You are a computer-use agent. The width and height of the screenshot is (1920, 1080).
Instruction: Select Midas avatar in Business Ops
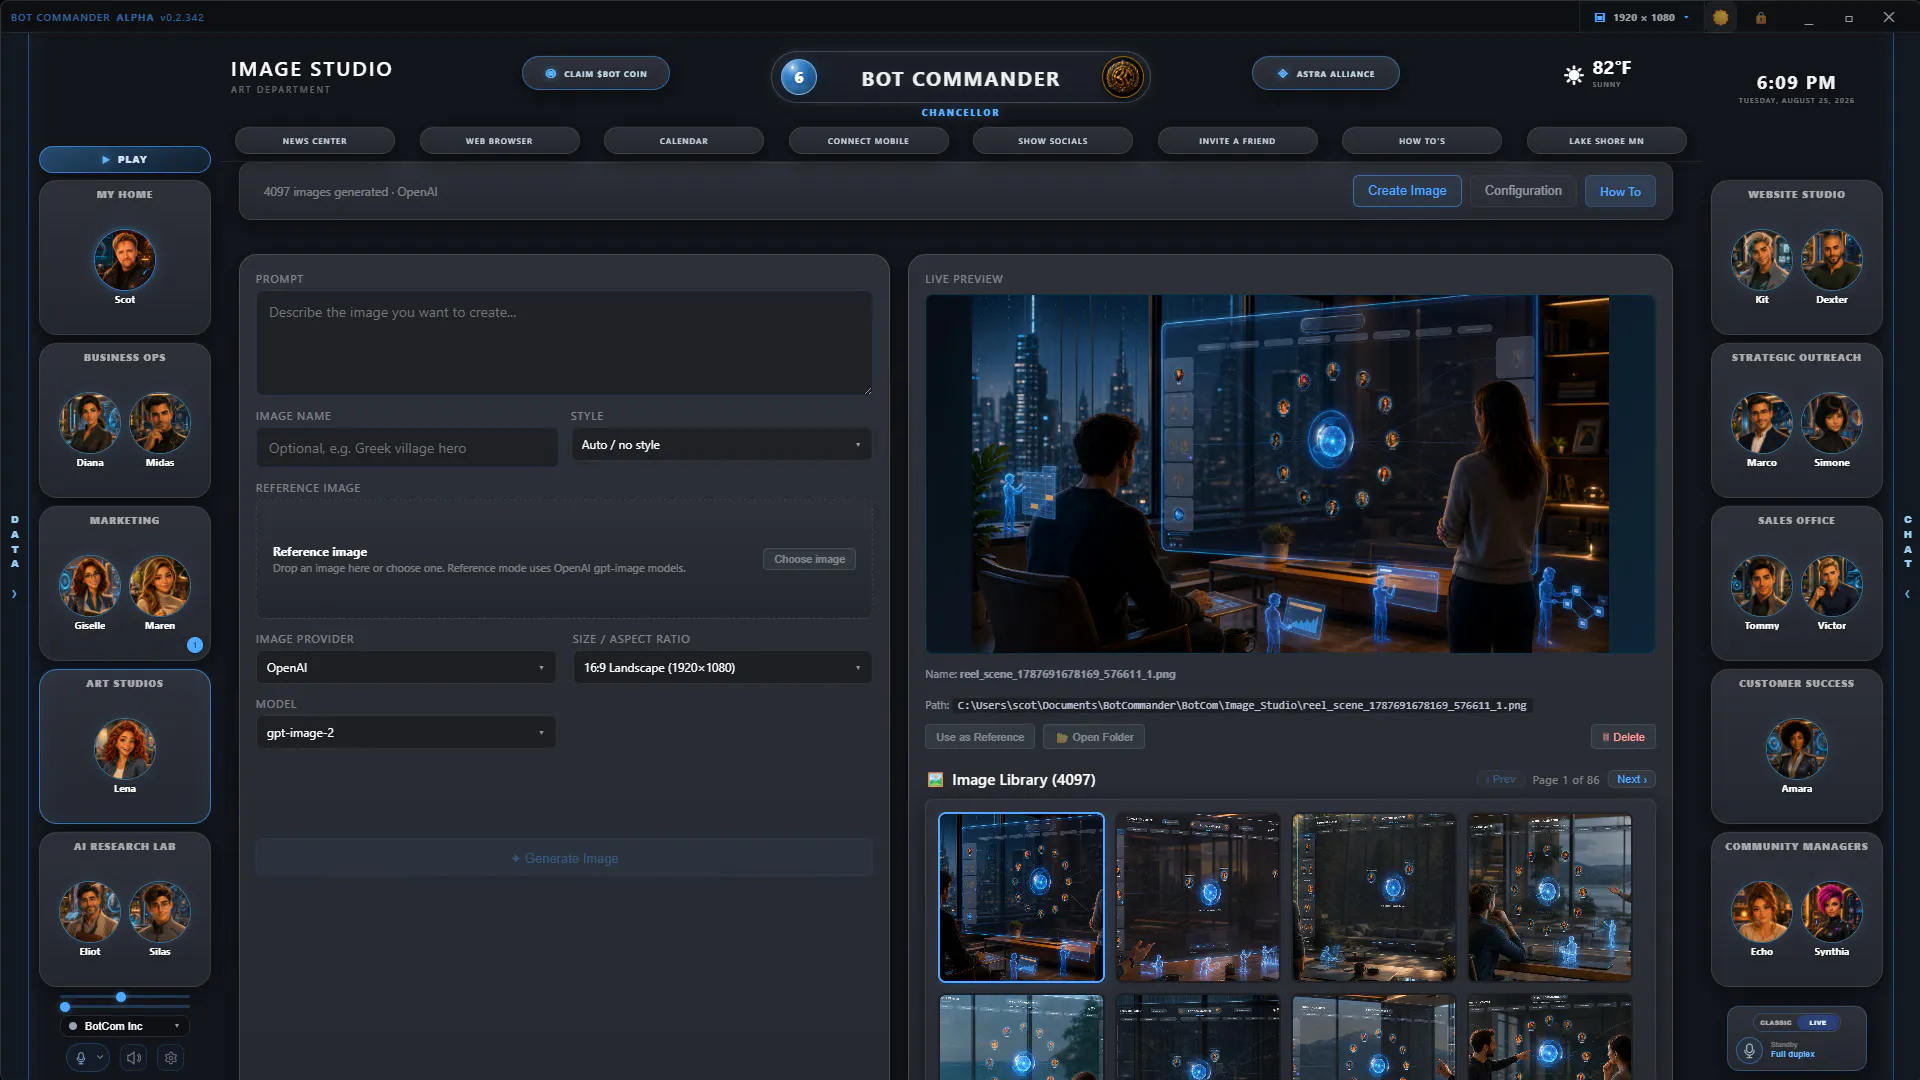[160, 423]
